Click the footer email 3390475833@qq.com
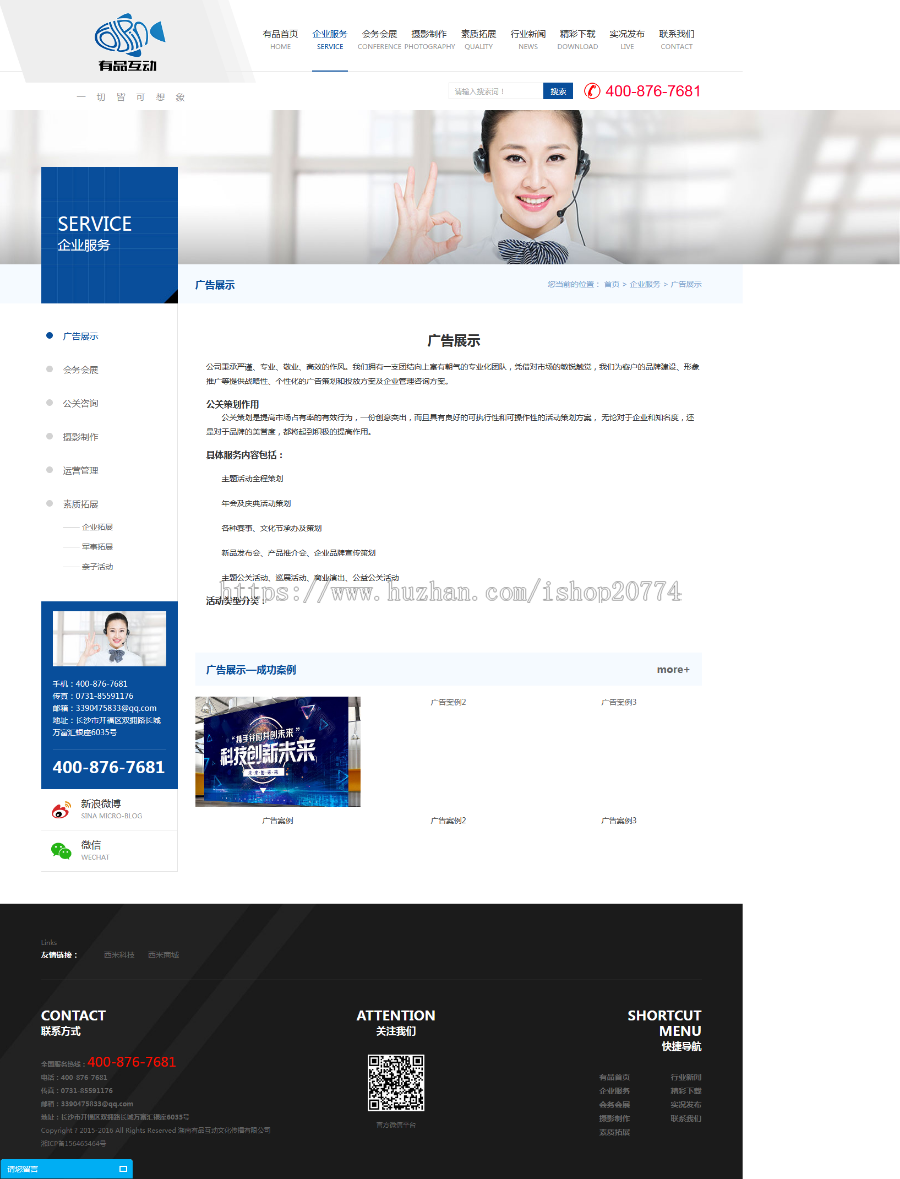The image size is (900, 1179). [x=97, y=1104]
